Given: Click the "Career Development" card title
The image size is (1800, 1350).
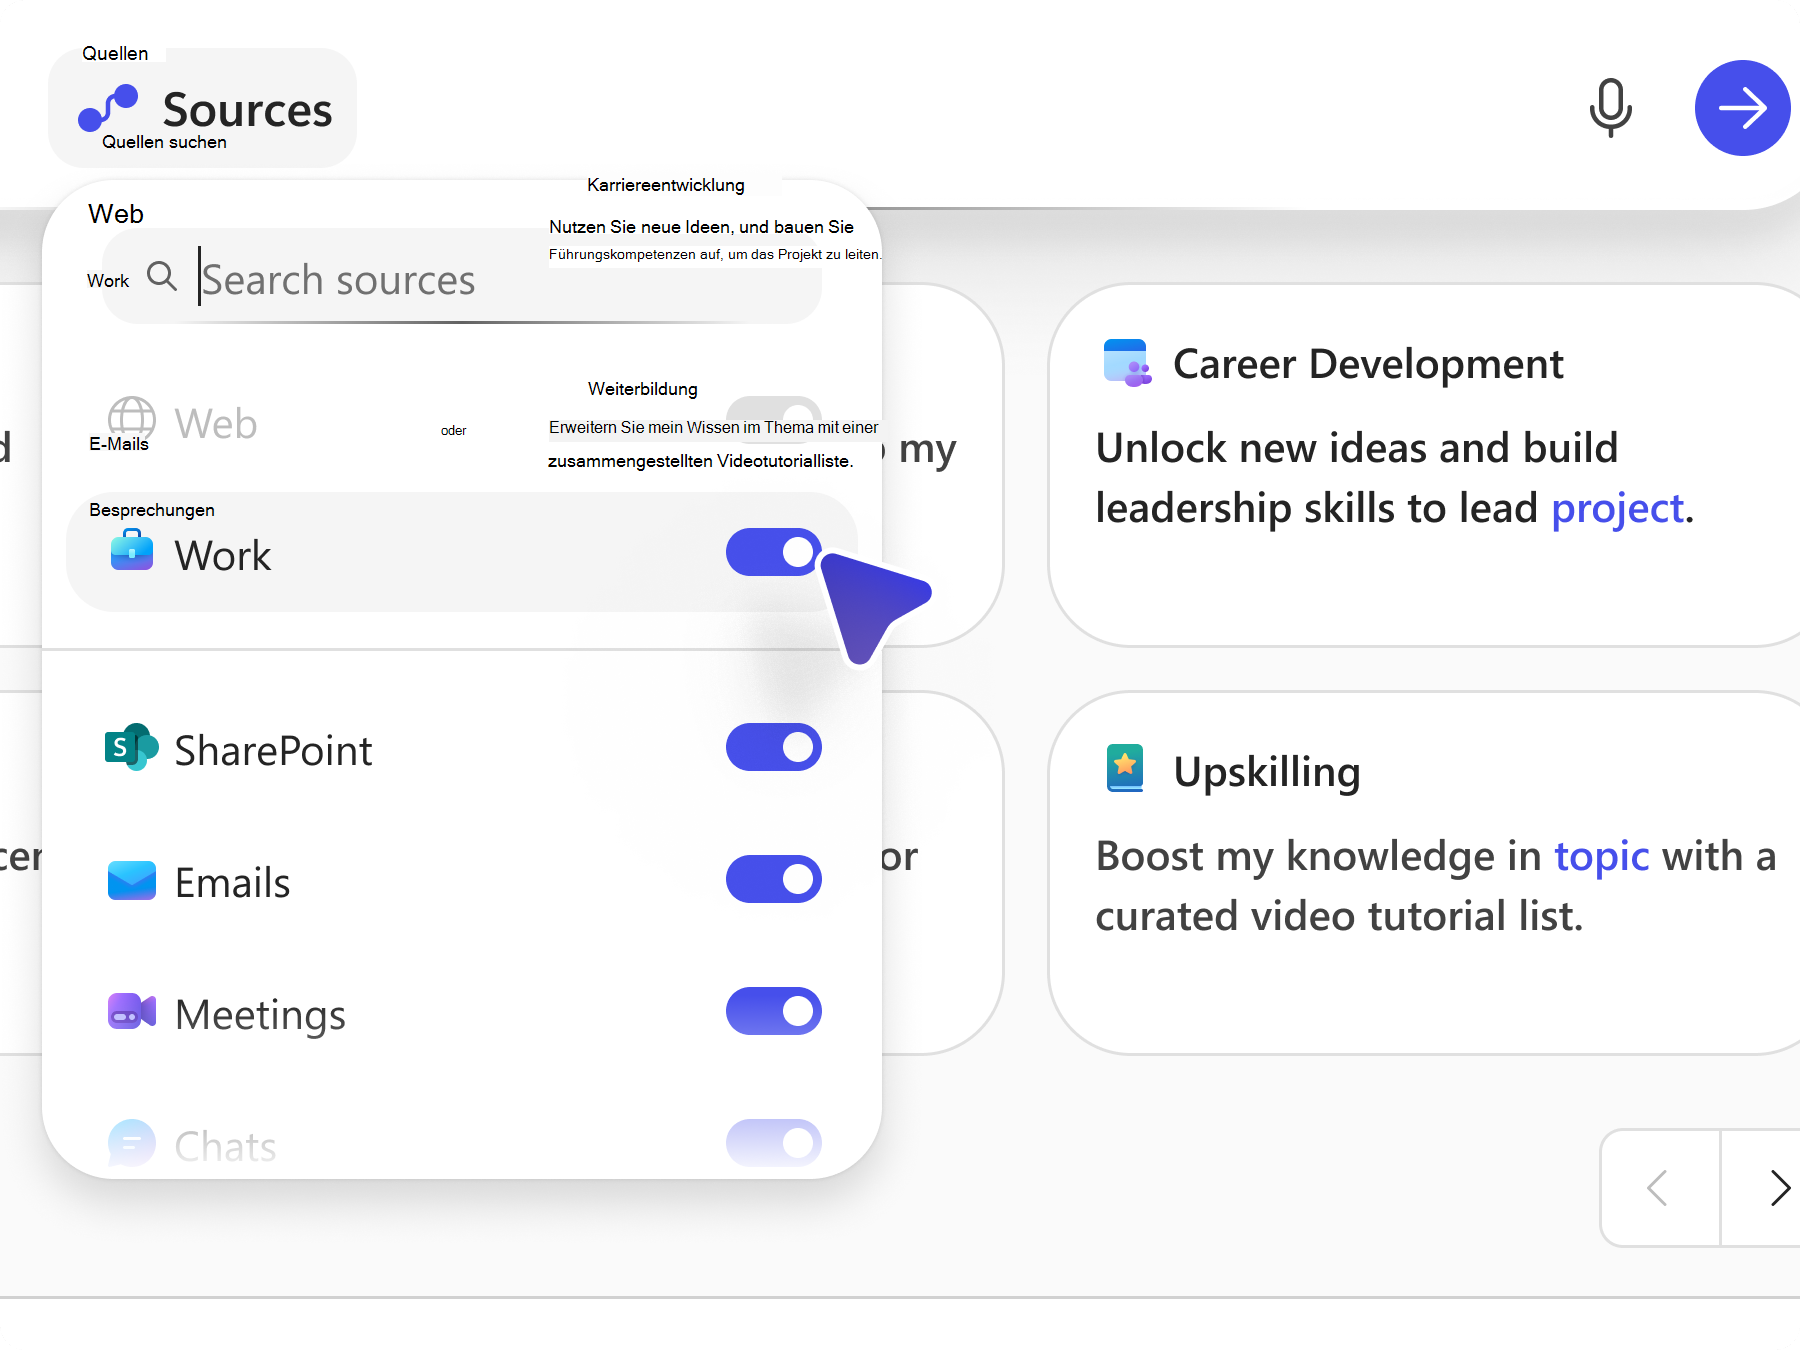Looking at the screenshot, I should click(x=1368, y=363).
